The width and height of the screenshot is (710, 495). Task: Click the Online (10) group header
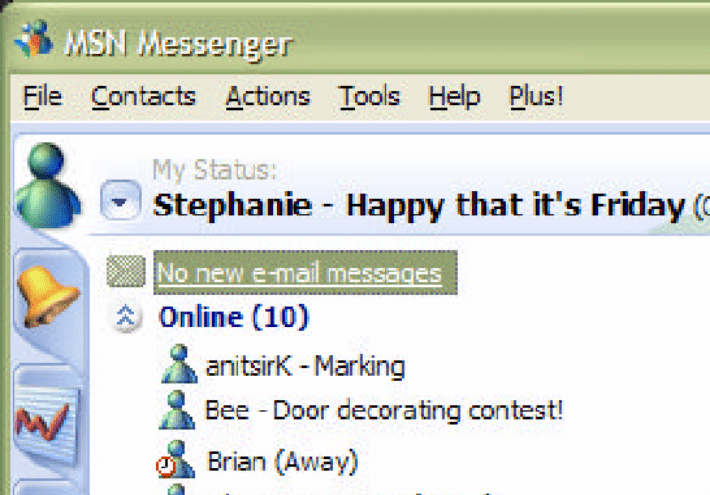coord(234,317)
